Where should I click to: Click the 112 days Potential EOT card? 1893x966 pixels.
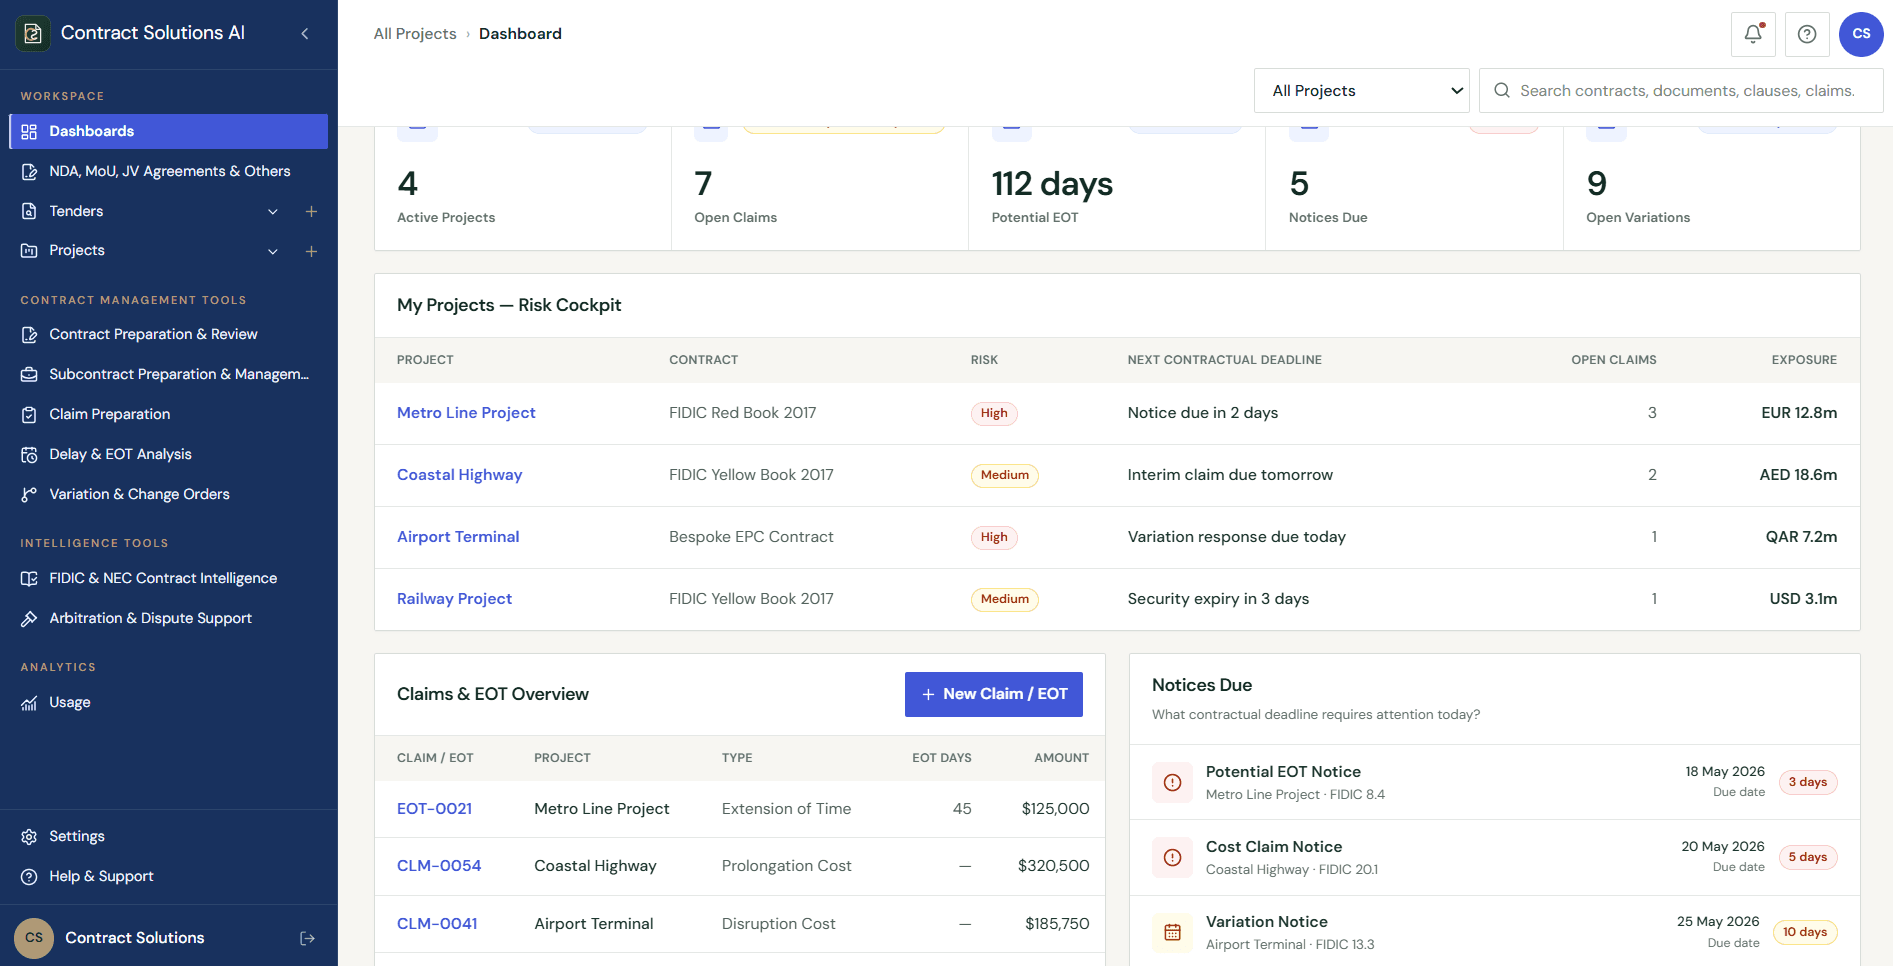pyautogui.click(x=1116, y=188)
